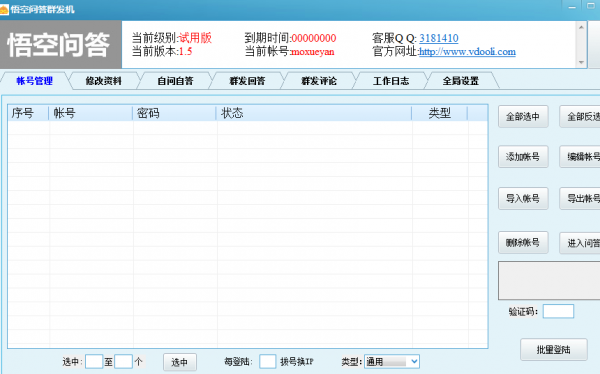Go to the 群发回答 tab
Screen dimensions: 600x374
pos(247,81)
